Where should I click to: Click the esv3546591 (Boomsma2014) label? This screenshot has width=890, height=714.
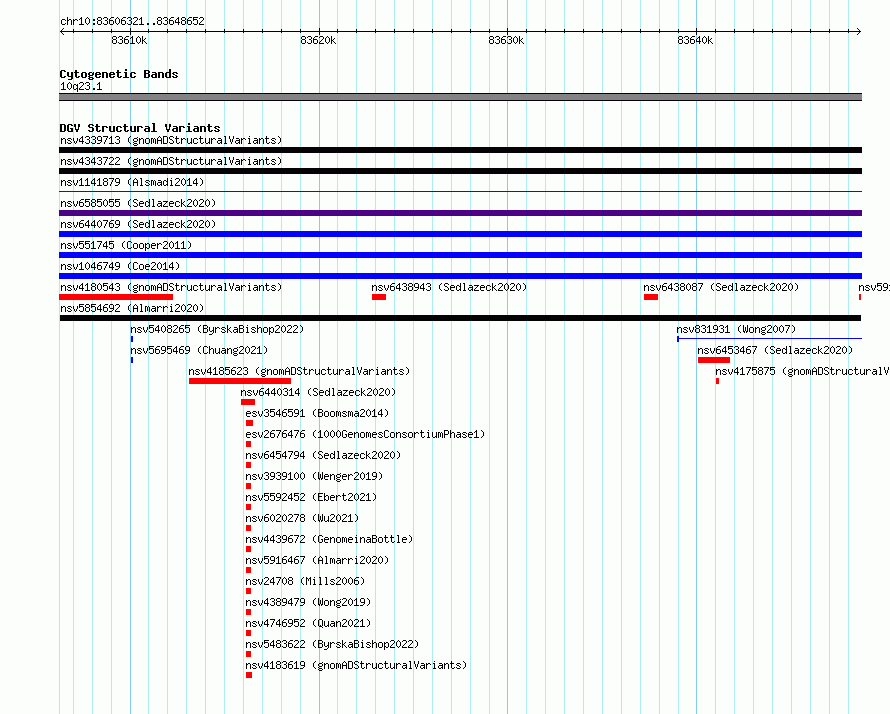click(317, 413)
